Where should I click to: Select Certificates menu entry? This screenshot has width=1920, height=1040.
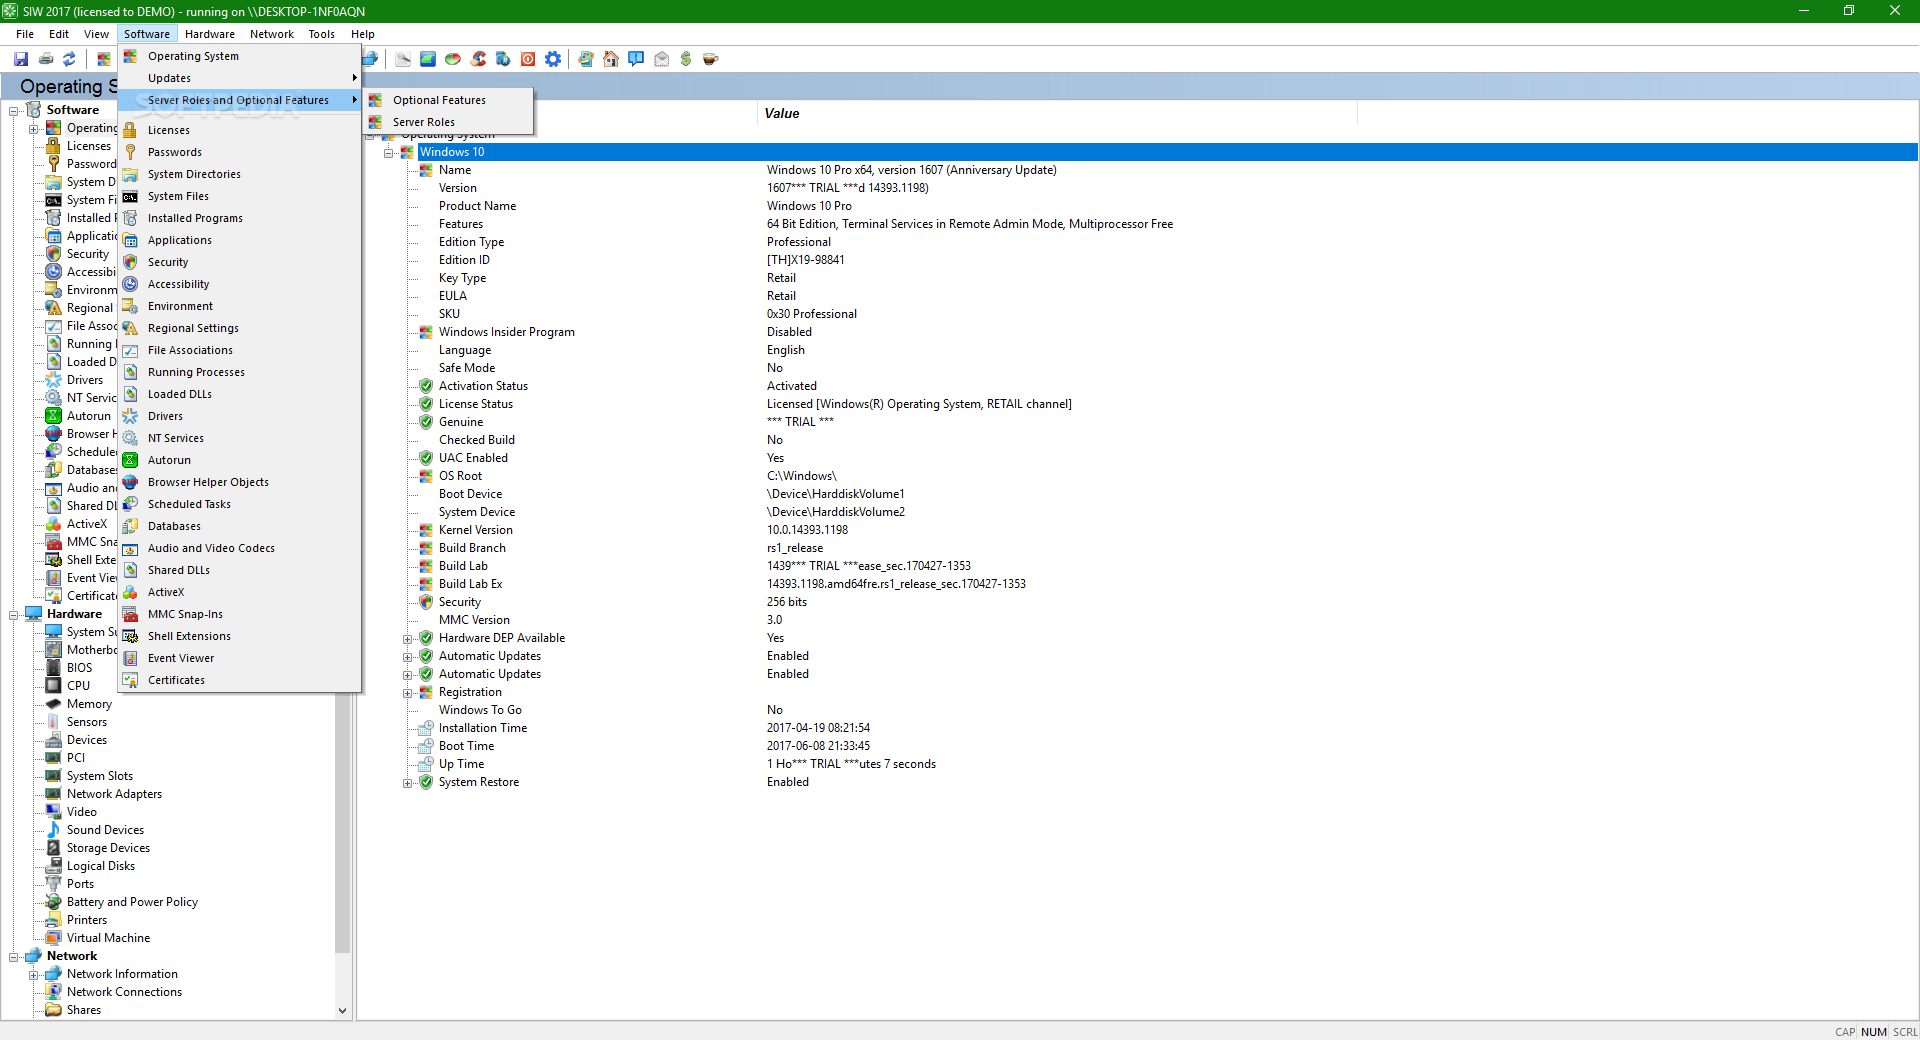pyautogui.click(x=239, y=680)
